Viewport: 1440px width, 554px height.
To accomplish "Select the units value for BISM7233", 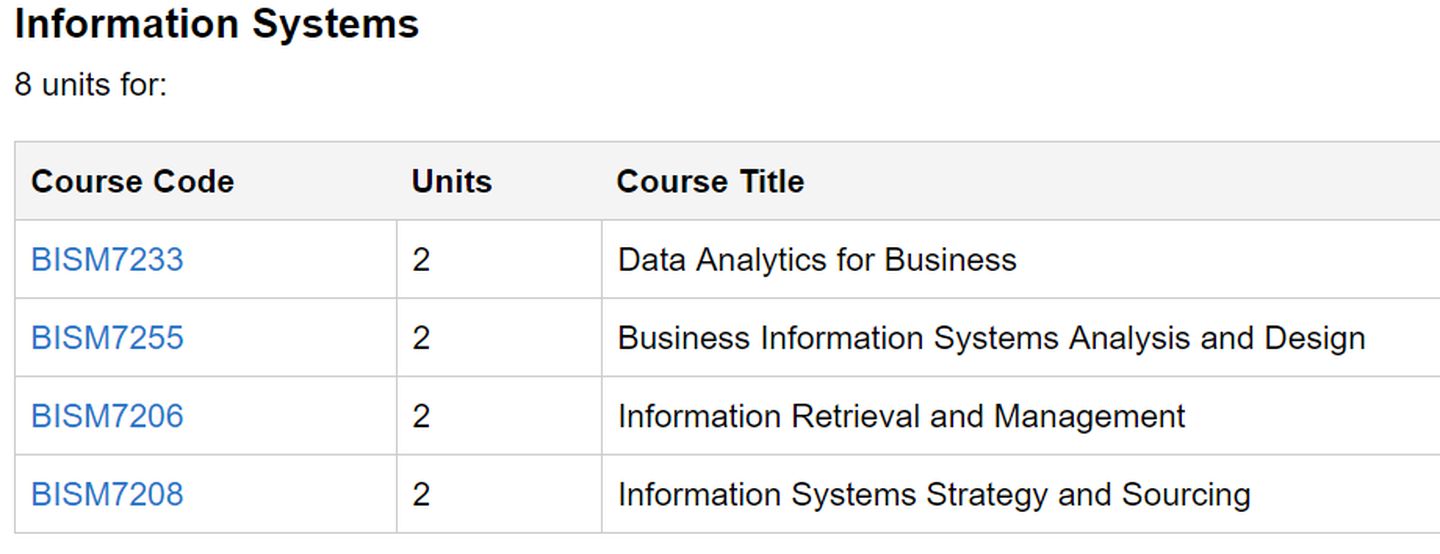I will pyautogui.click(x=421, y=260).
